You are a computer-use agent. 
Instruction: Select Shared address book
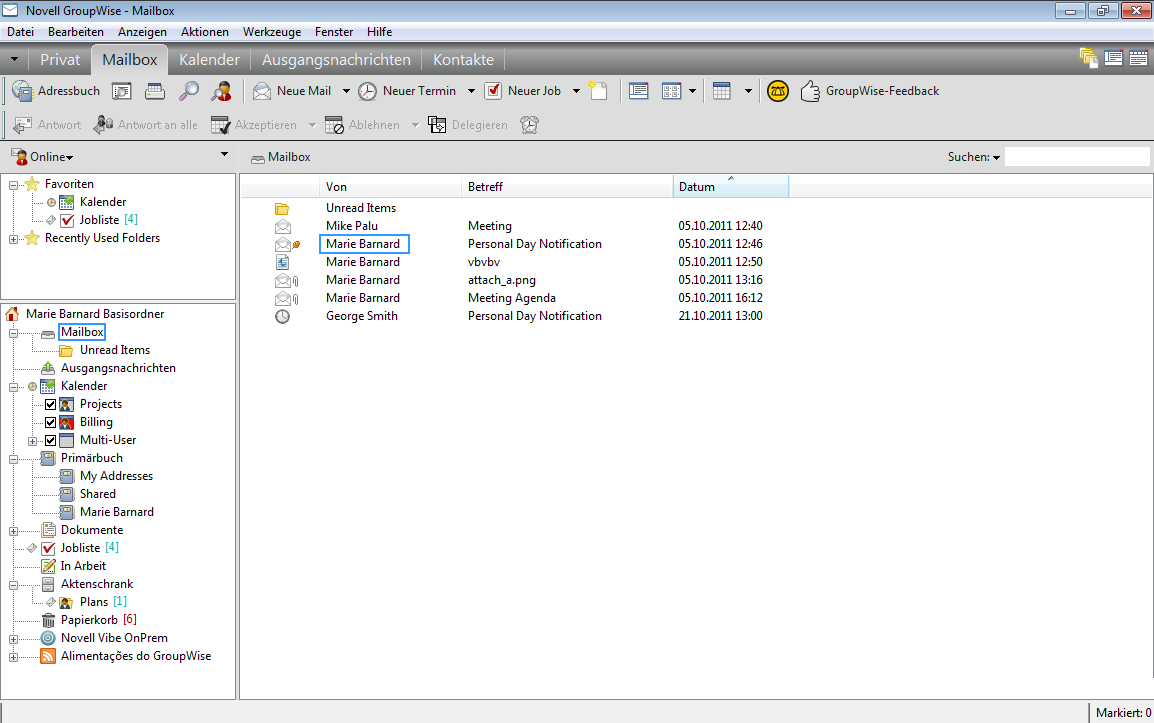tap(98, 494)
